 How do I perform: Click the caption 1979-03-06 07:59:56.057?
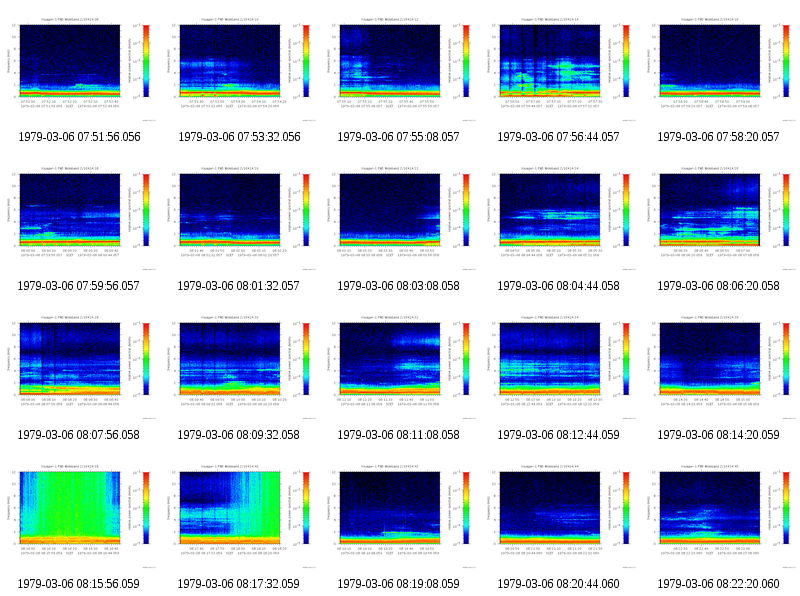tap(79, 286)
